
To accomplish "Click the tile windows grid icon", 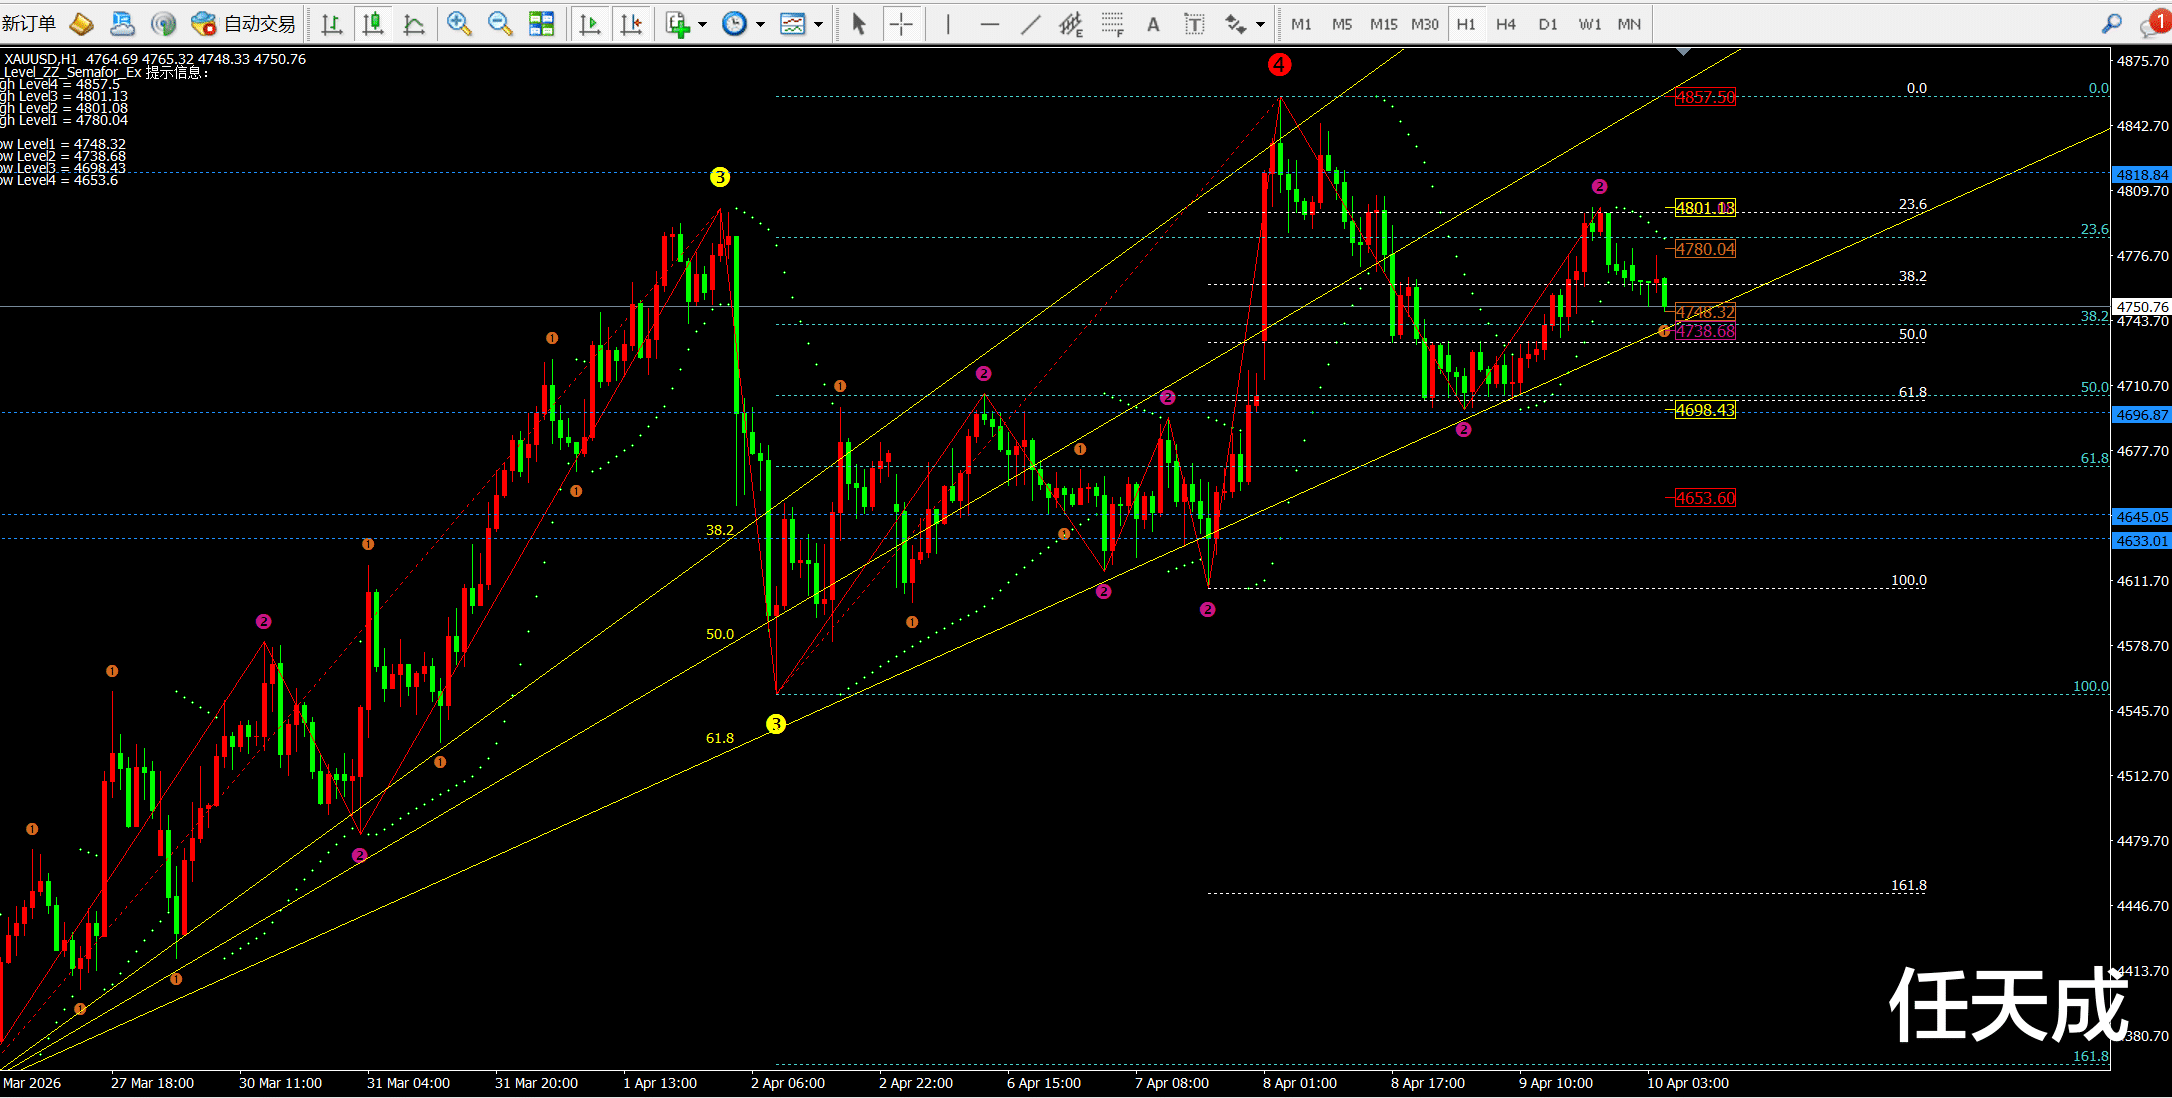I will pos(541,24).
